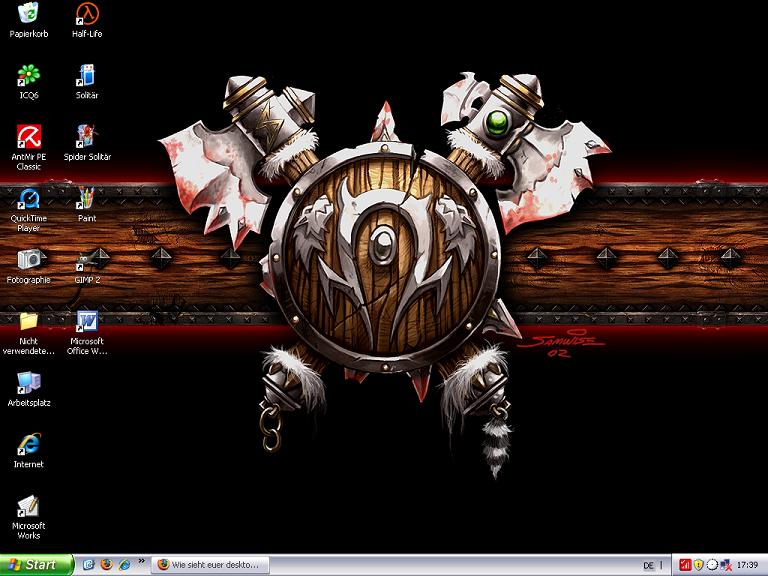Click the AntiVir PE Classic icon

(x=28, y=147)
